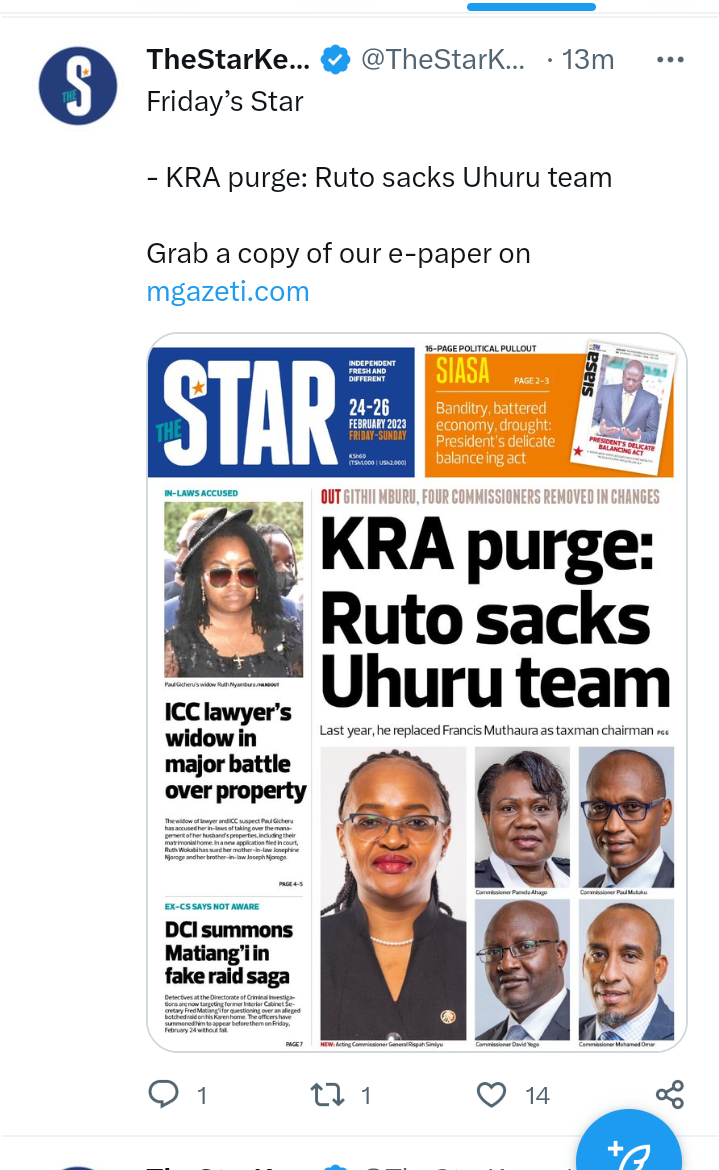The image size is (719, 1170).
Task: Open the three-dot tweet options menu
Action: pos(670,60)
